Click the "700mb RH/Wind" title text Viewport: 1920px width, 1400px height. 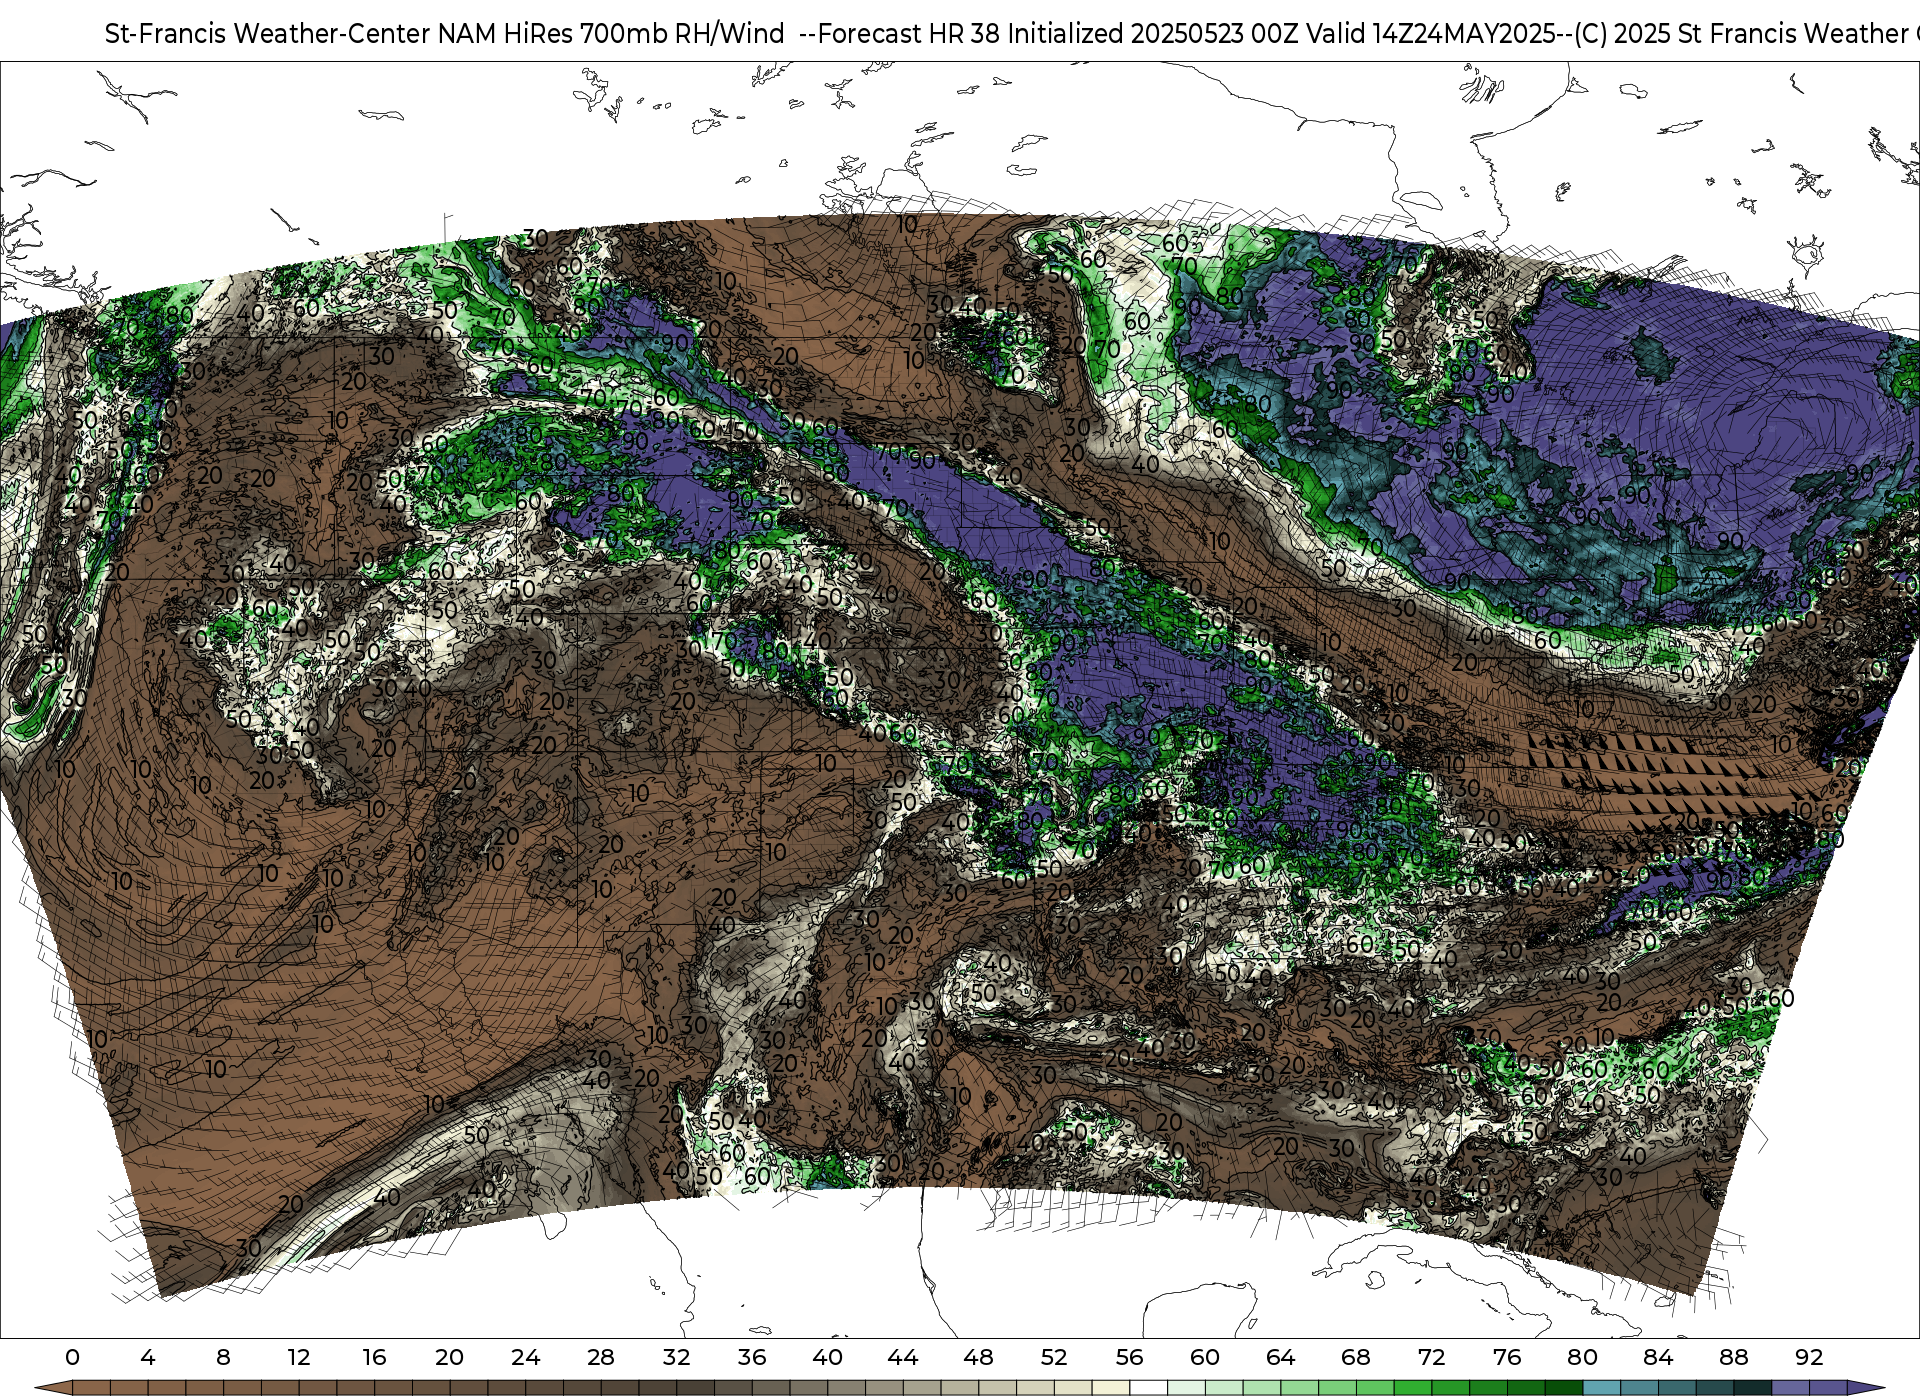[682, 34]
